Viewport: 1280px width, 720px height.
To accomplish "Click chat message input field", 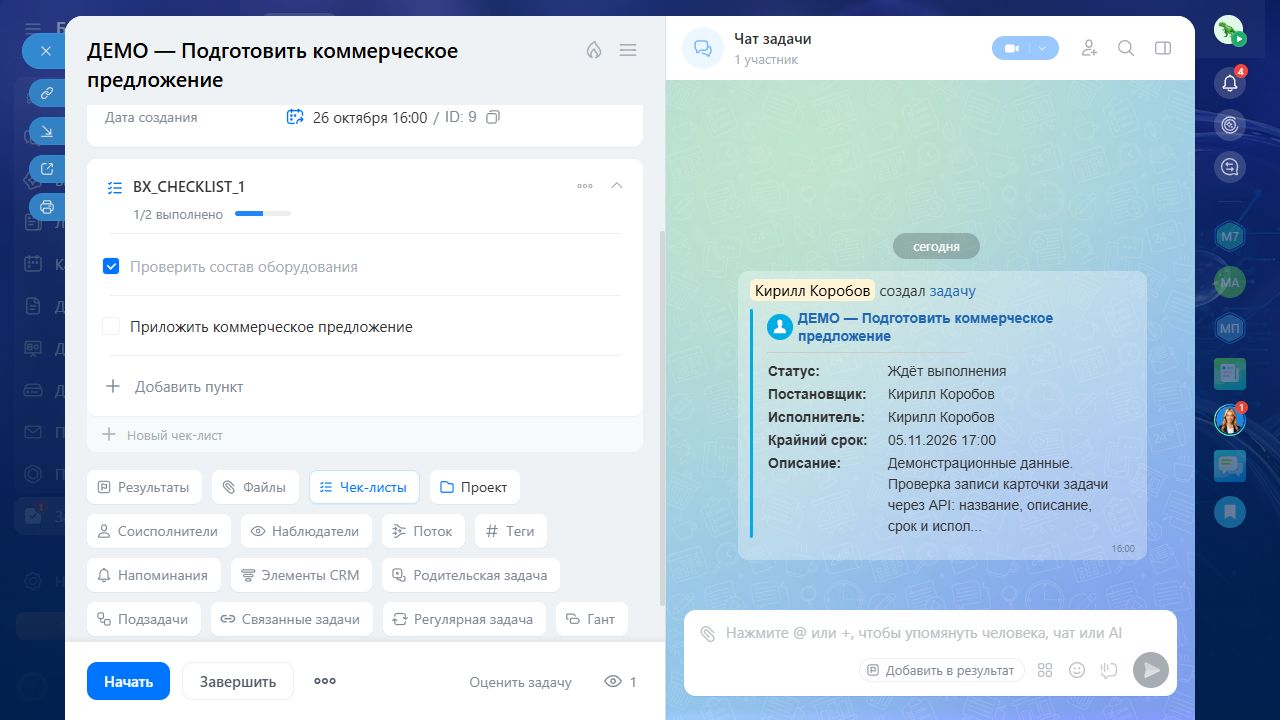I will tap(924, 633).
